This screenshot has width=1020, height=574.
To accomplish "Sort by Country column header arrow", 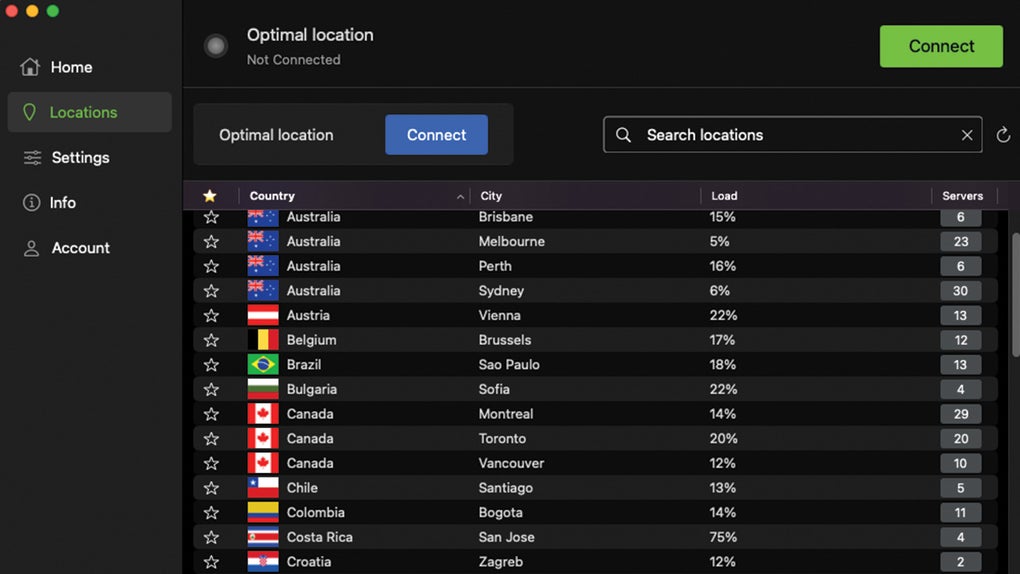I will tap(460, 197).
